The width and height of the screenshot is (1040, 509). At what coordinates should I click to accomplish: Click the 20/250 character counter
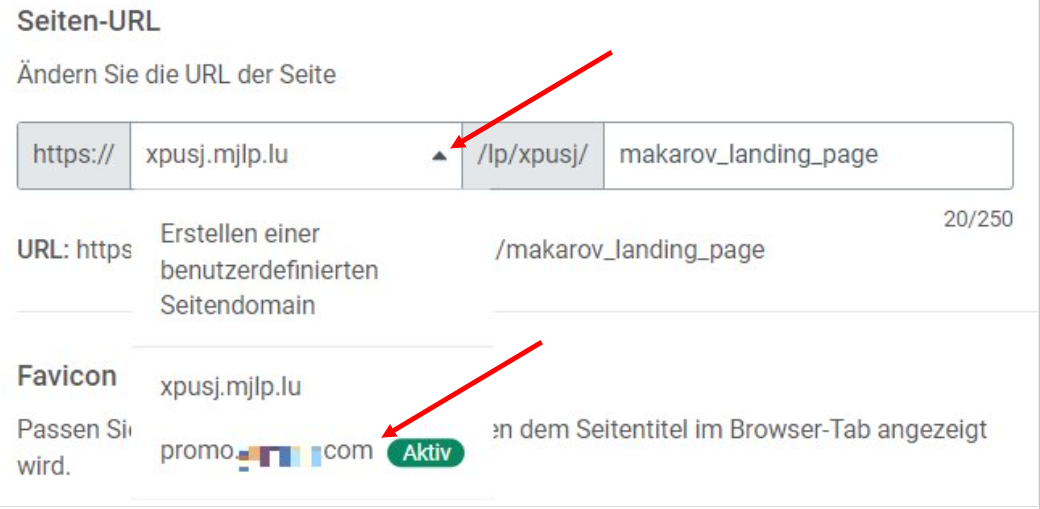coord(978,219)
